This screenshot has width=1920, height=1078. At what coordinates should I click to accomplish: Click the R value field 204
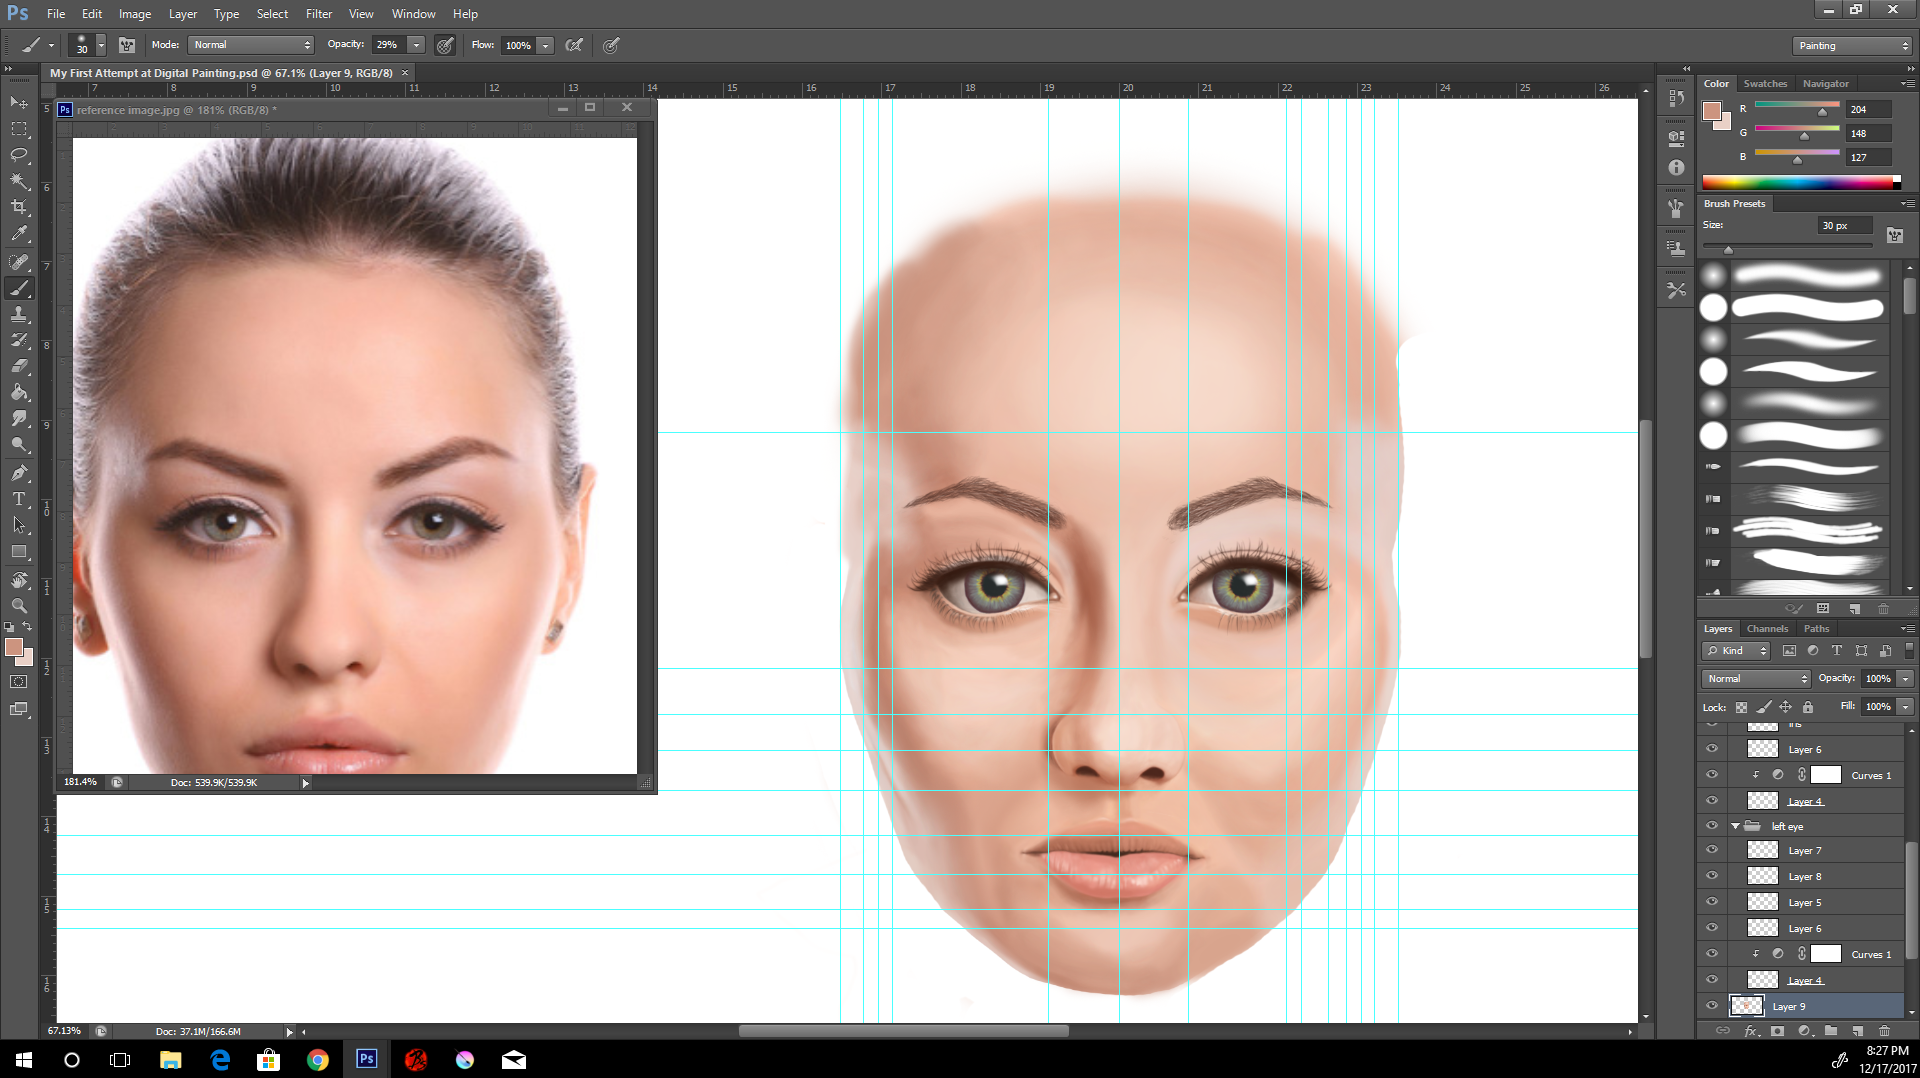[x=1868, y=109]
